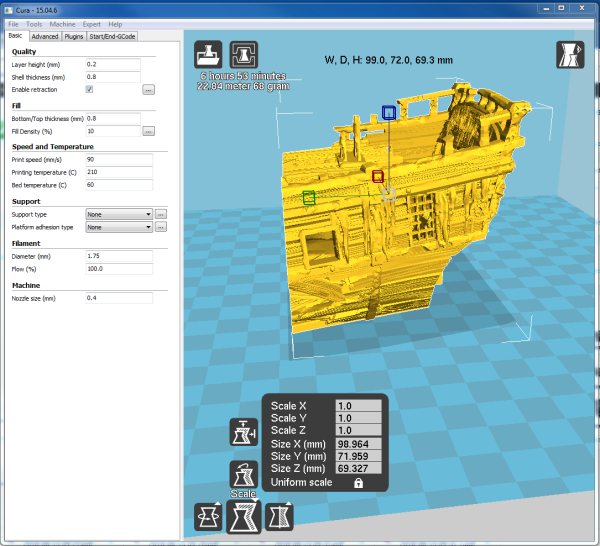
Task: Switch to the Plugins tab
Action: click(x=74, y=36)
